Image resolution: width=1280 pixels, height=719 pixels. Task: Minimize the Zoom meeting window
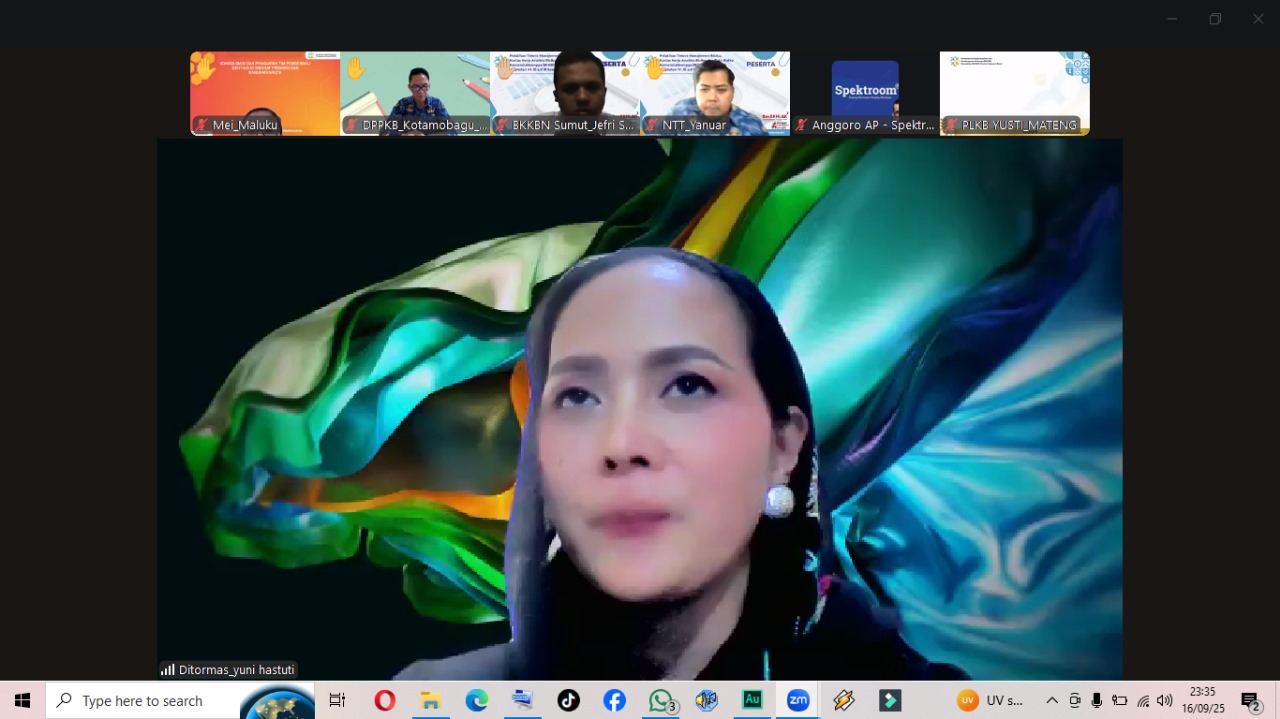tap(1172, 18)
